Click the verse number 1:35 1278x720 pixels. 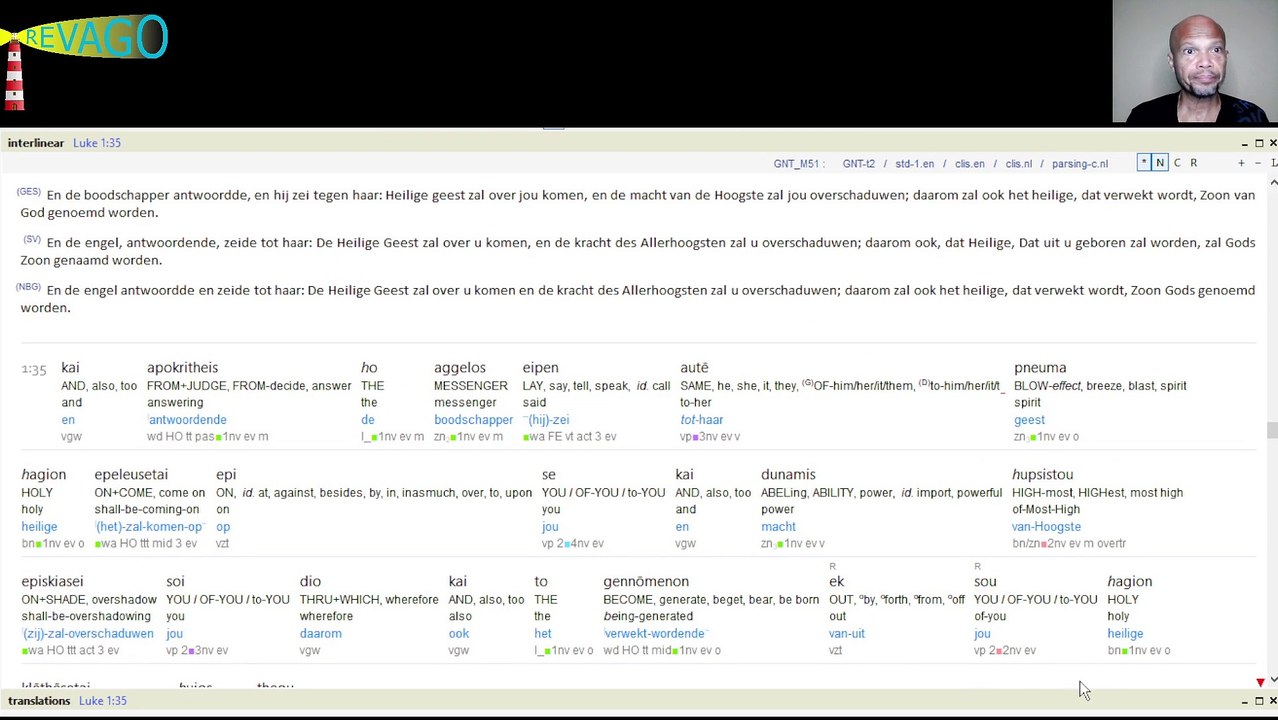click(x=34, y=370)
